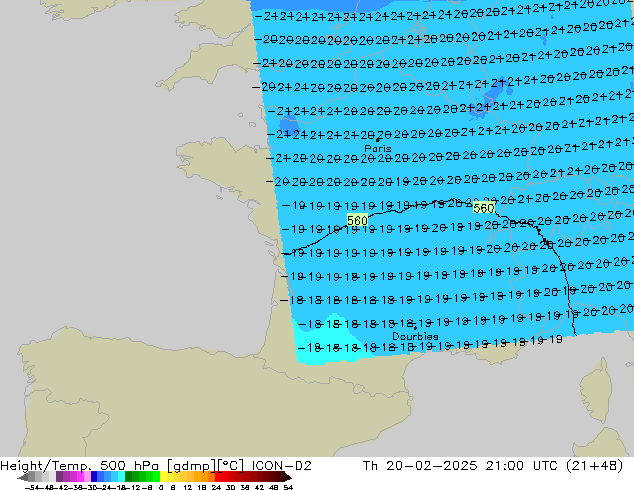Click the Paris location dot
This screenshot has width=634, height=490.
(x=378, y=140)
